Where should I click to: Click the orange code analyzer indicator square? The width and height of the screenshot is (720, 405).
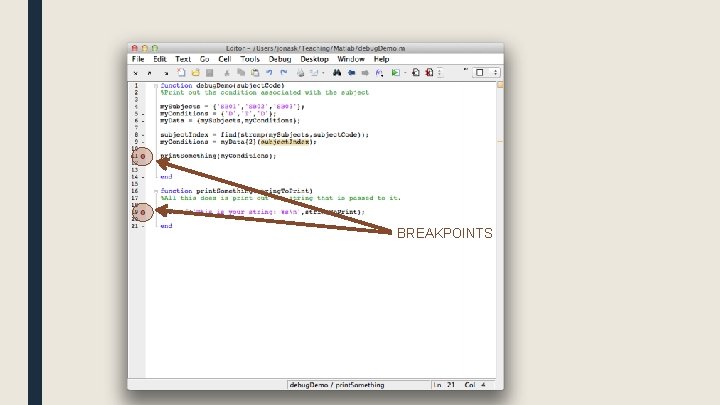[x=500, y=85]
